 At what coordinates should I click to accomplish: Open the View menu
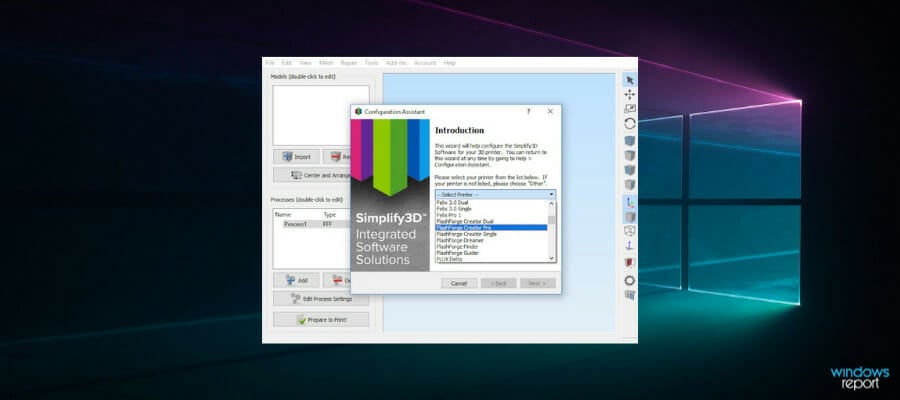pyautogui.click(x=305, y=63)
